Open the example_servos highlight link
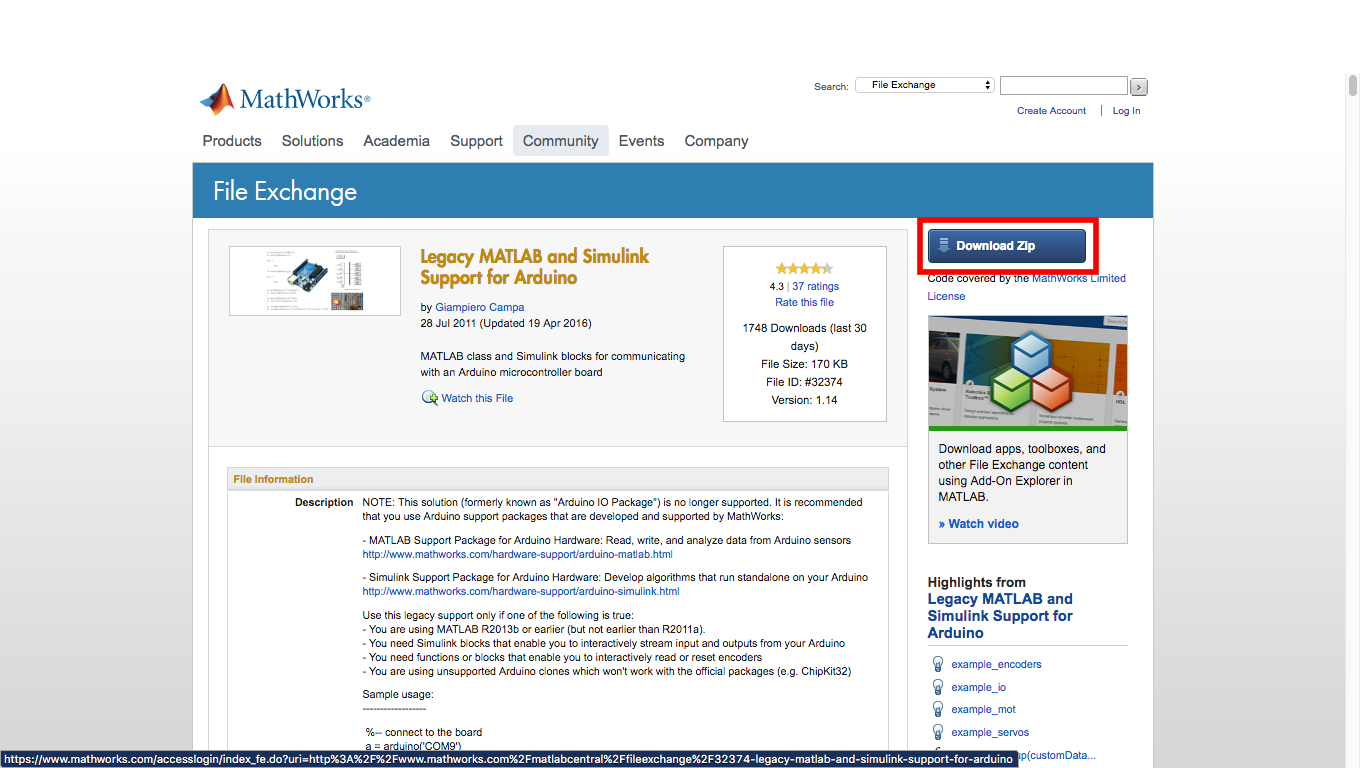This screenshot has height=768, width=1360. (990, 732)
